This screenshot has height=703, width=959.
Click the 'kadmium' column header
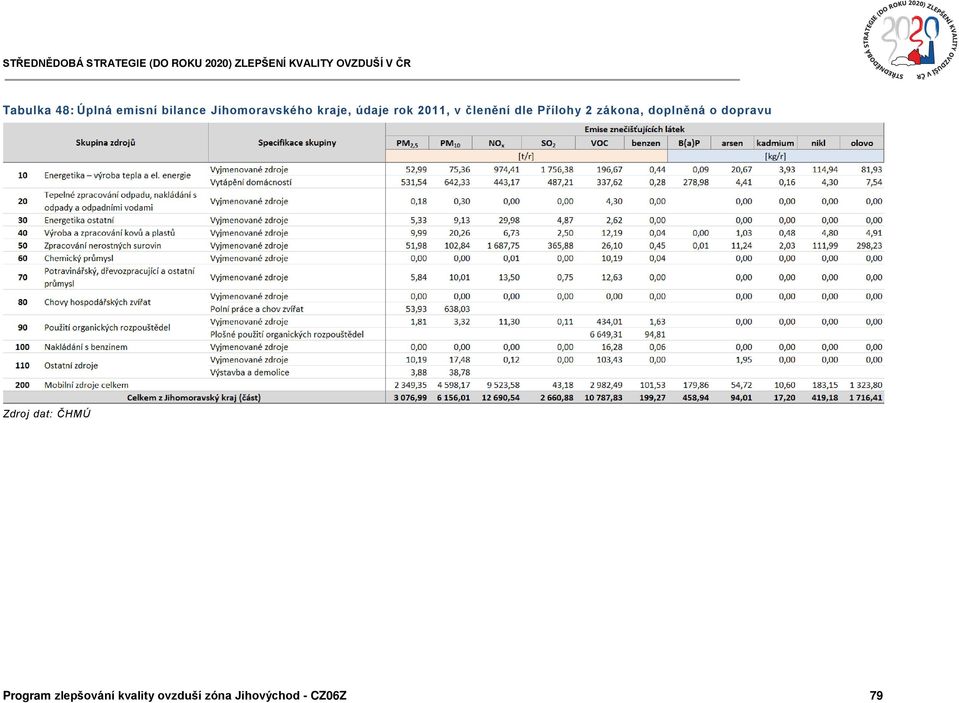click(x=775, y=143)
